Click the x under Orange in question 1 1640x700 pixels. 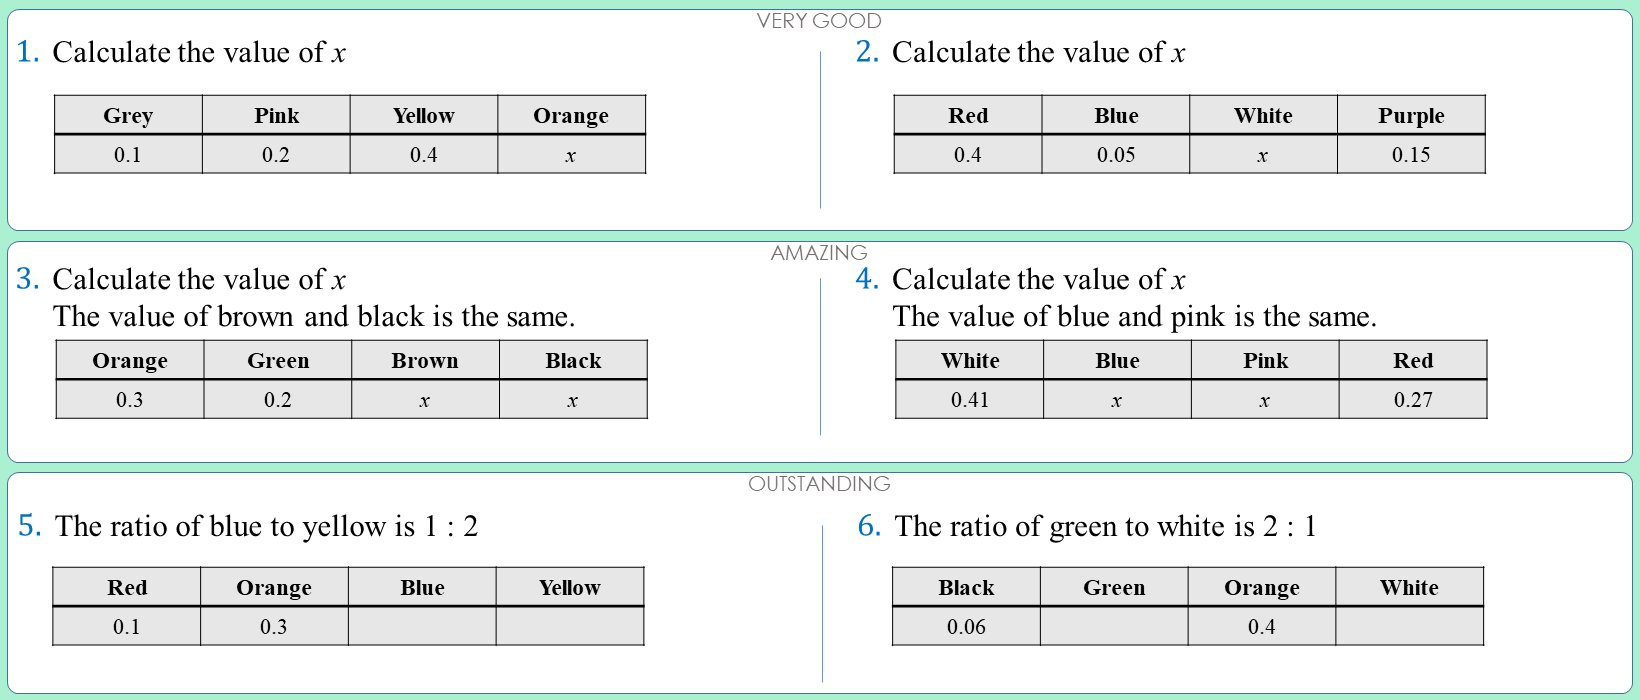[x=571, y=155]
